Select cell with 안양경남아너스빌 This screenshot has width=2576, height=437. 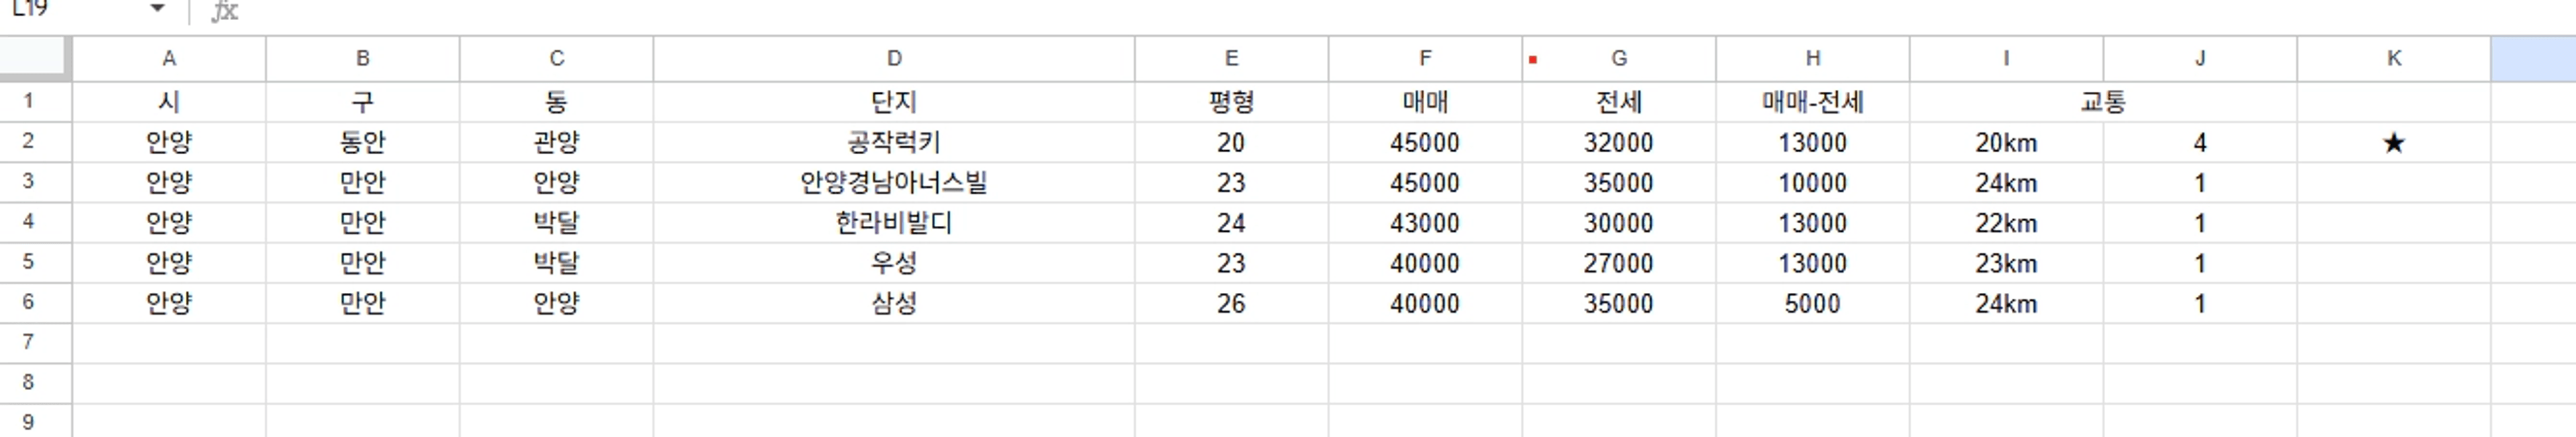coord(894,183)
